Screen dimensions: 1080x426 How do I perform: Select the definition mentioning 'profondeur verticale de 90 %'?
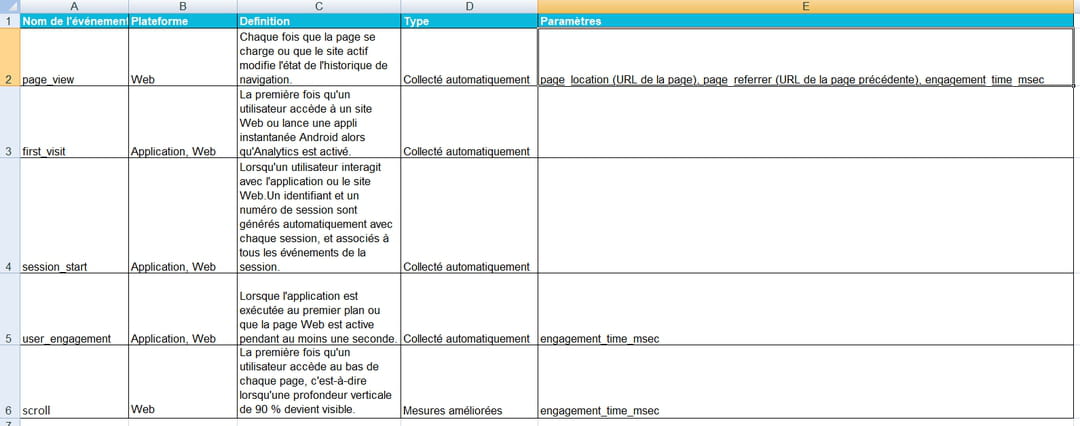(319, 382)
